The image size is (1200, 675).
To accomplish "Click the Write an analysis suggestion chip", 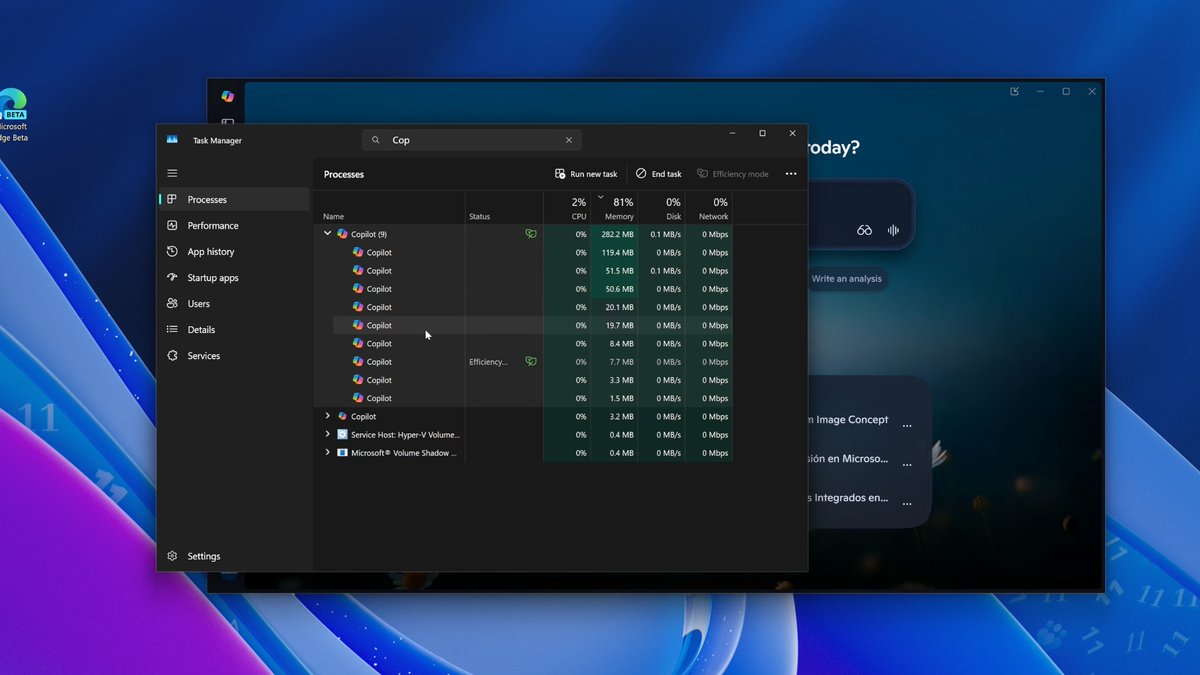I will (x=846, y=279).
